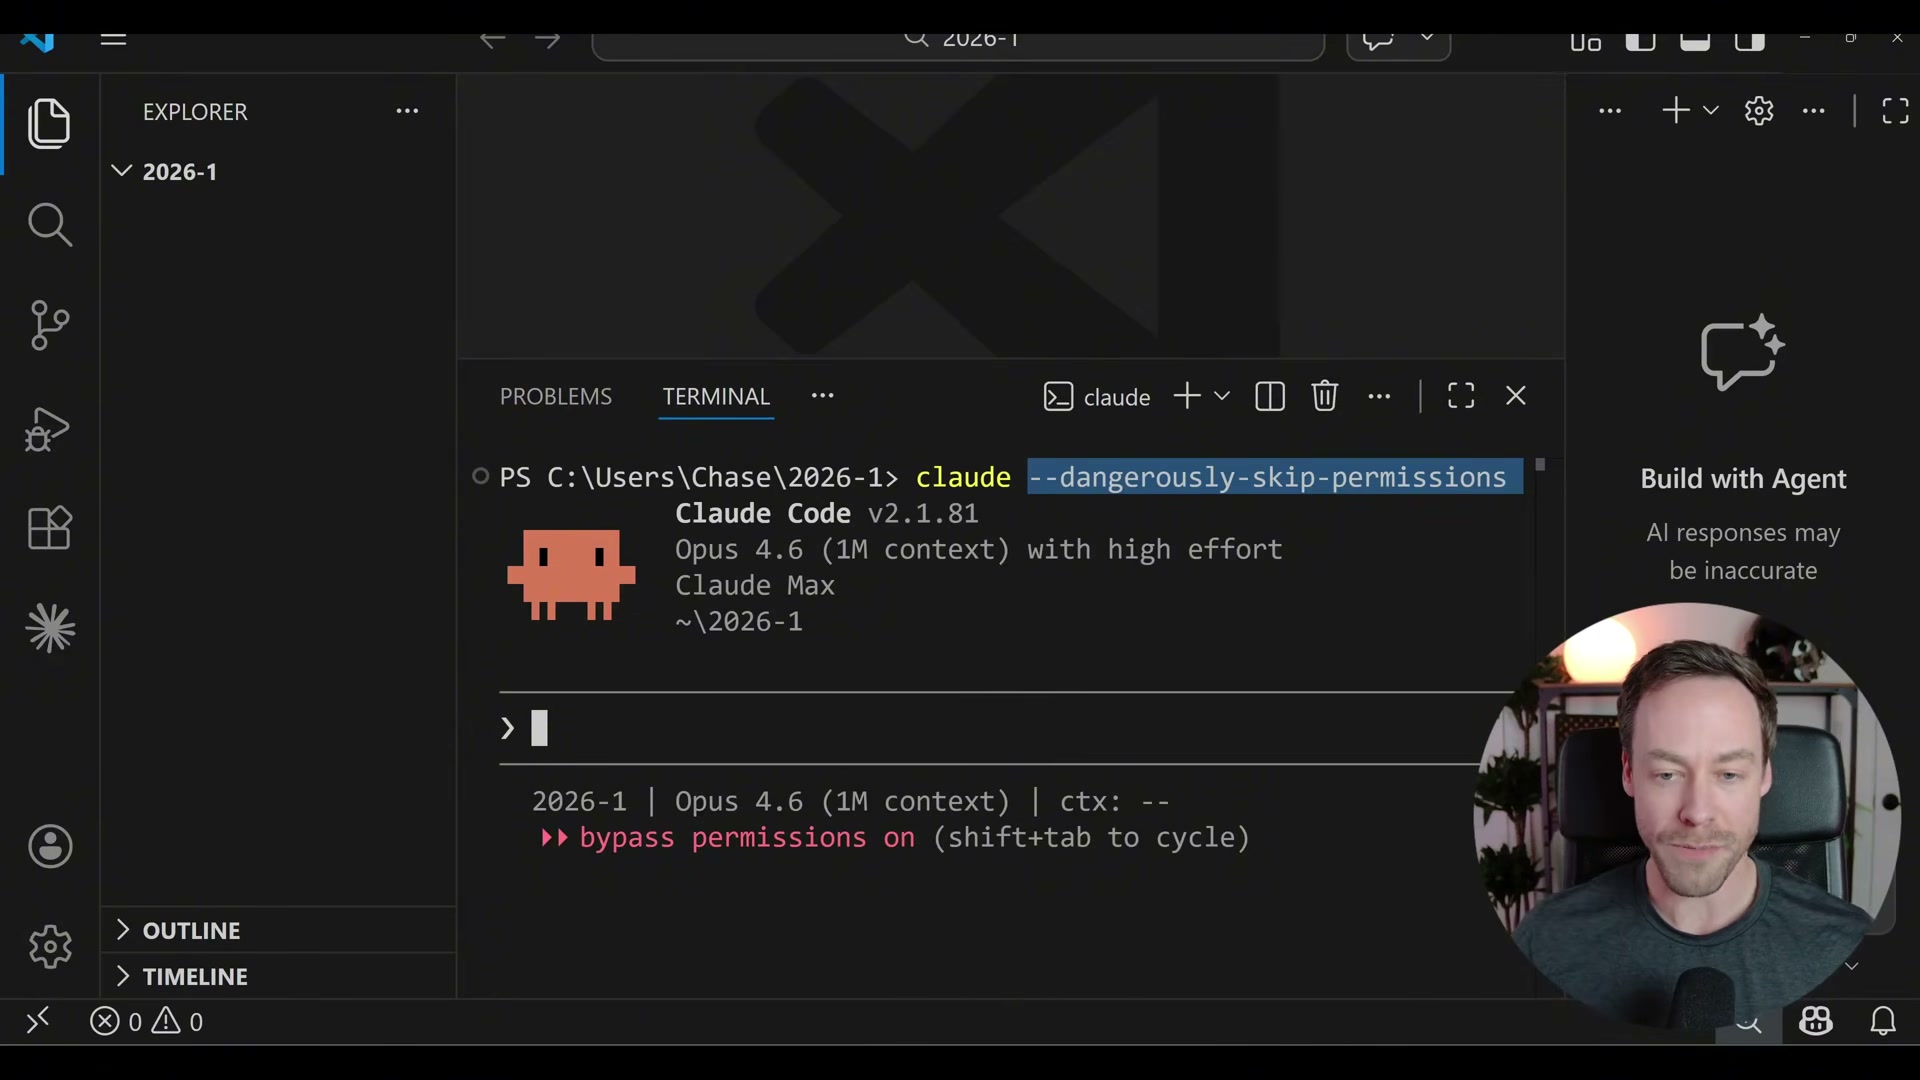Open the Explorer view in activity bar
1920x1080 pixels.
(49, 124)
